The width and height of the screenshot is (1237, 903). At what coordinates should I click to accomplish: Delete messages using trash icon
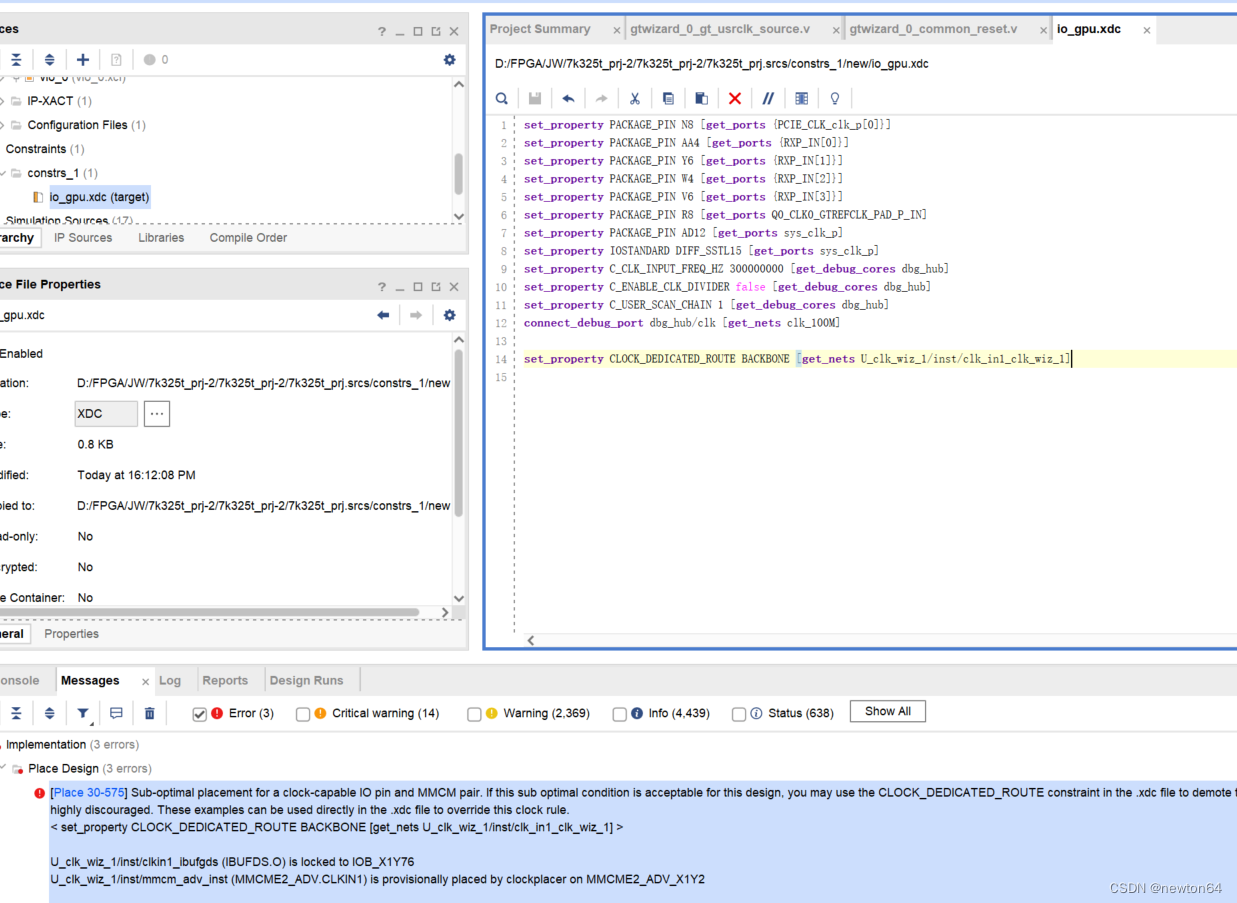pos(149,711)
